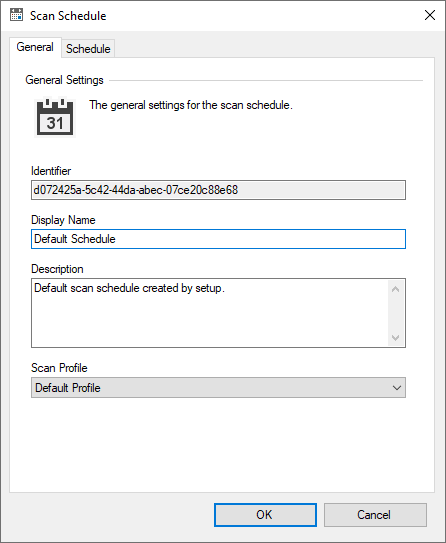Confirm changes with the OK button
Screen dimensions: 446x543
[265, 515]
